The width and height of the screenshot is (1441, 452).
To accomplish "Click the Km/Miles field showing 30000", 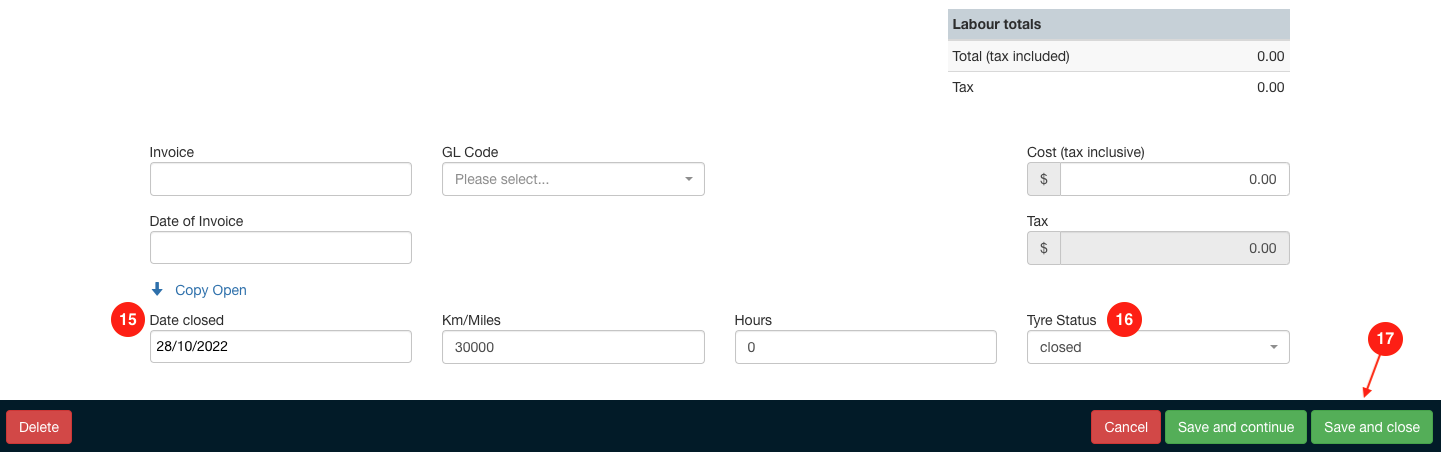I will [573, 347].
